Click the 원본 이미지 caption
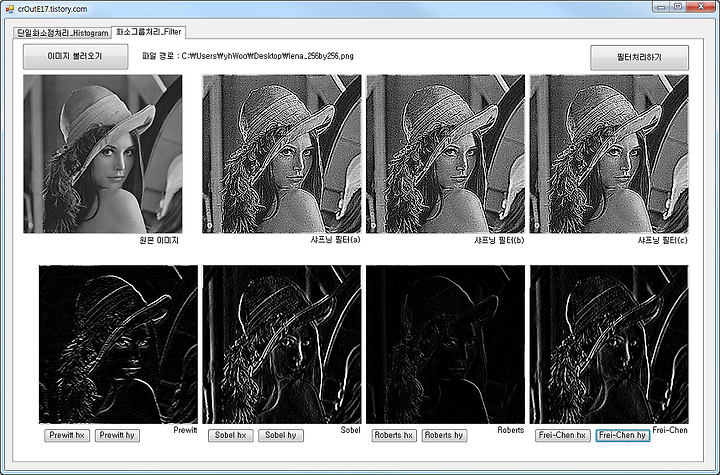Screen dimensions: 720x475 pos(159,240)
